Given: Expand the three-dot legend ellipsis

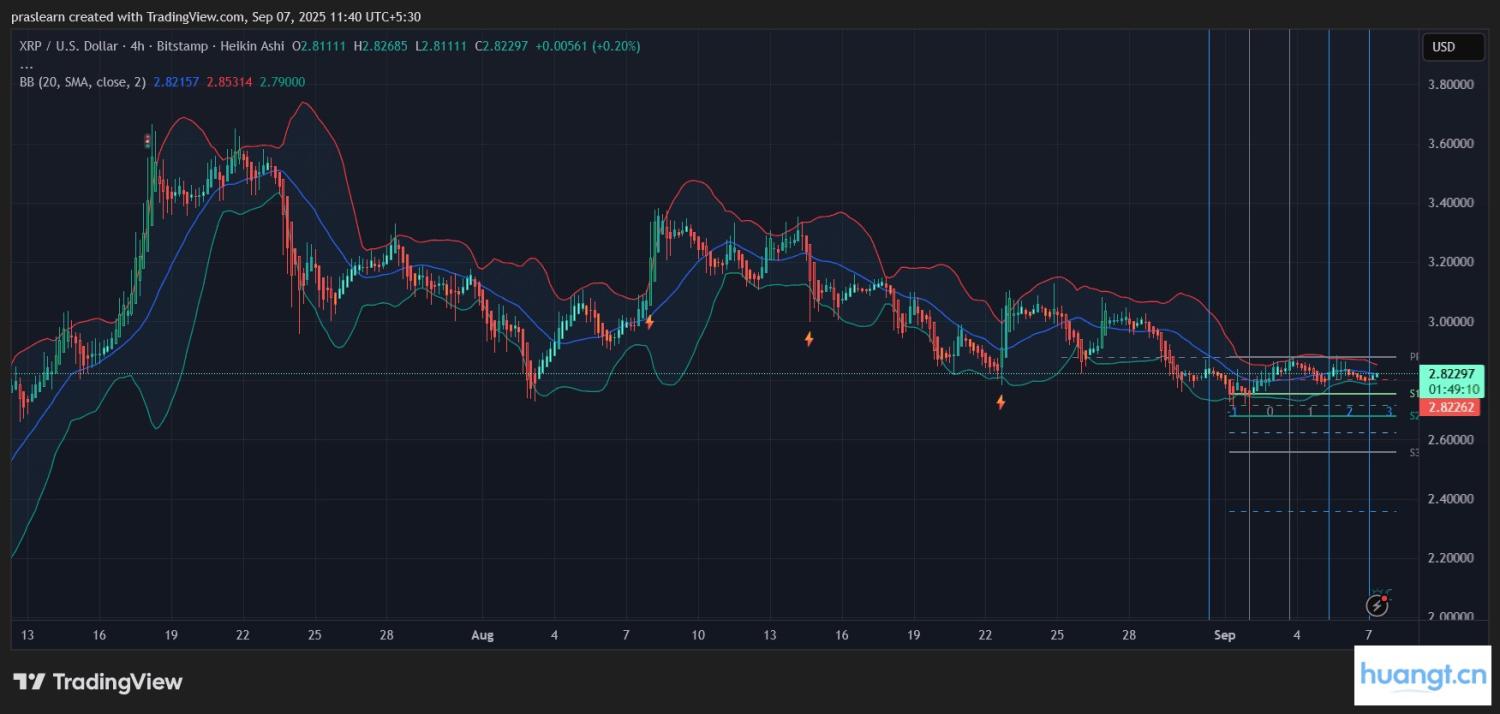Looking at the screenshot, I should [x=26, y=65].
